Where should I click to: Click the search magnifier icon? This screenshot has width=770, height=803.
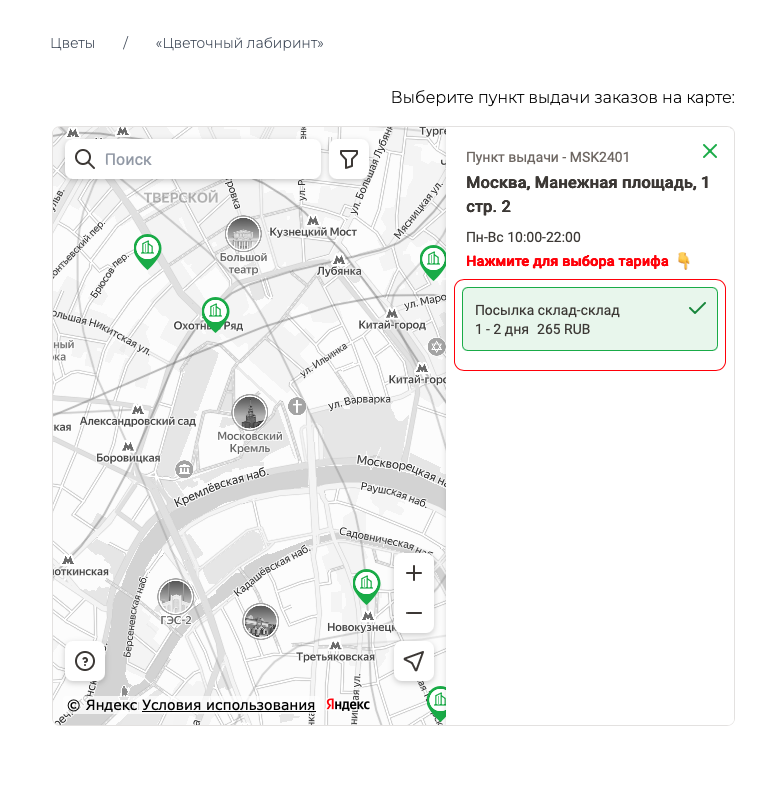[85, 159]
